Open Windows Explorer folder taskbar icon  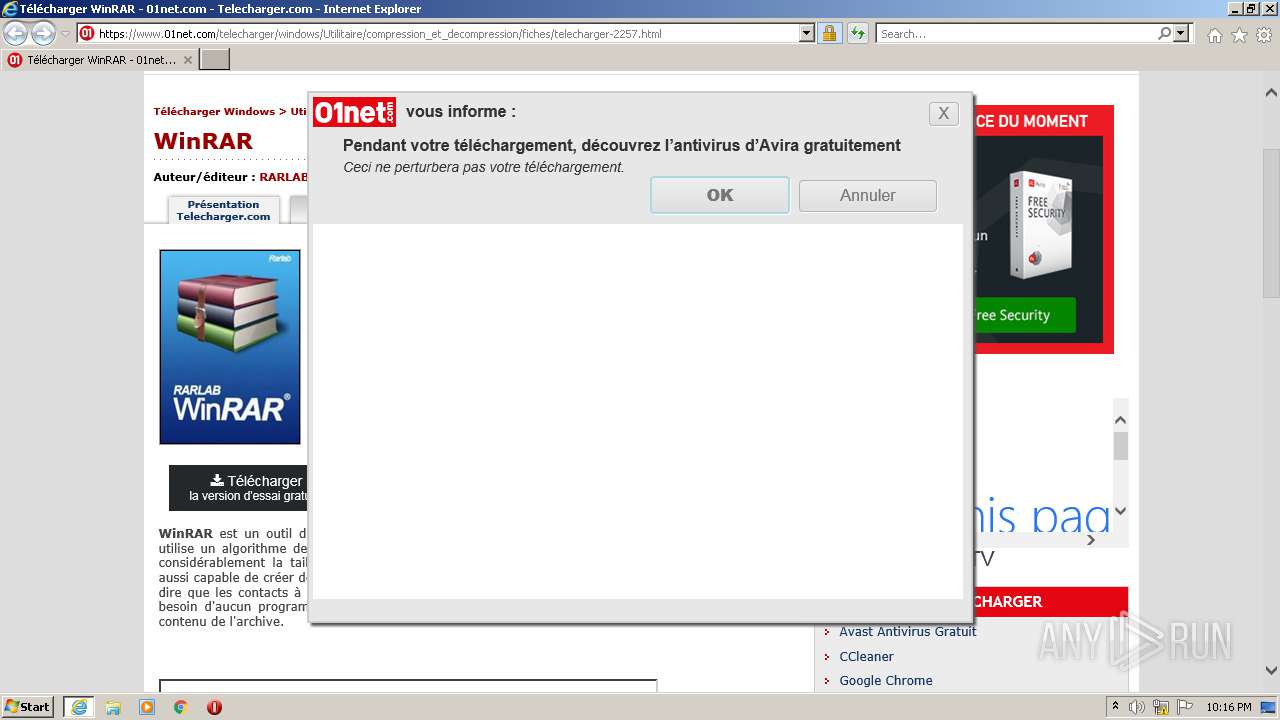112,707
